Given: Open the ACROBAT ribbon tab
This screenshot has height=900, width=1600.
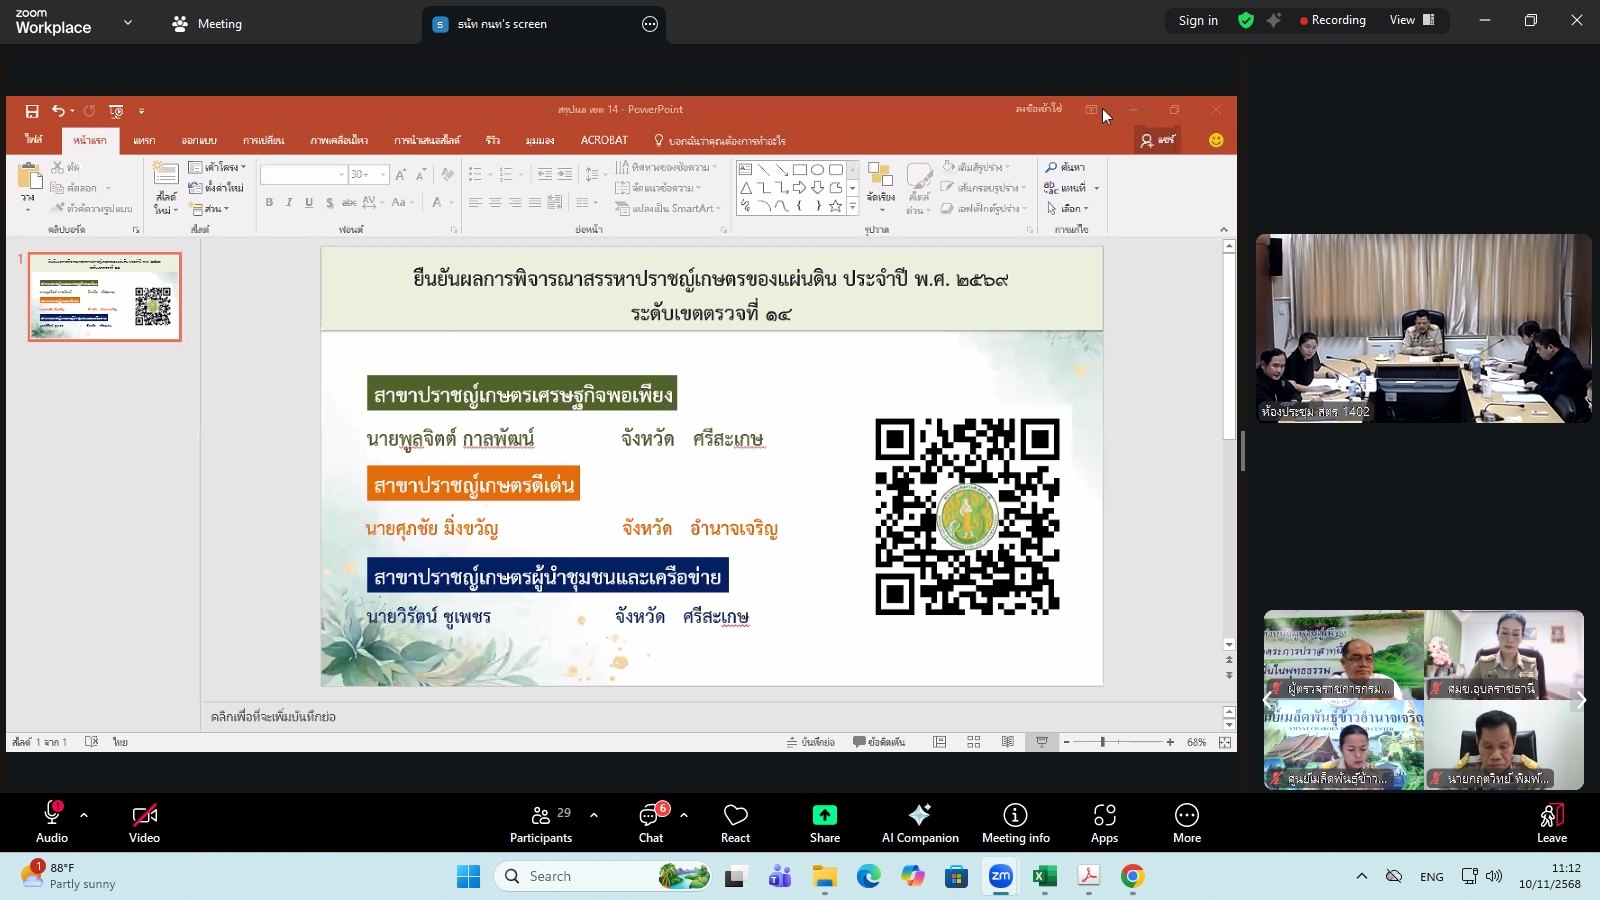Looking at the screenshot, I should click(x=604, y=140).
